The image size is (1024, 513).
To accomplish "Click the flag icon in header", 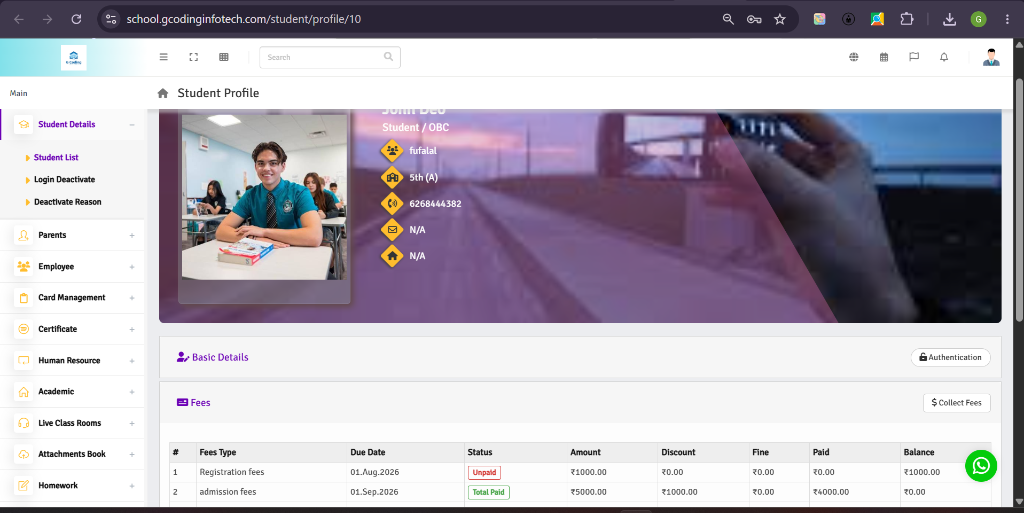I will pyautogui.click(x=914, y=57).
